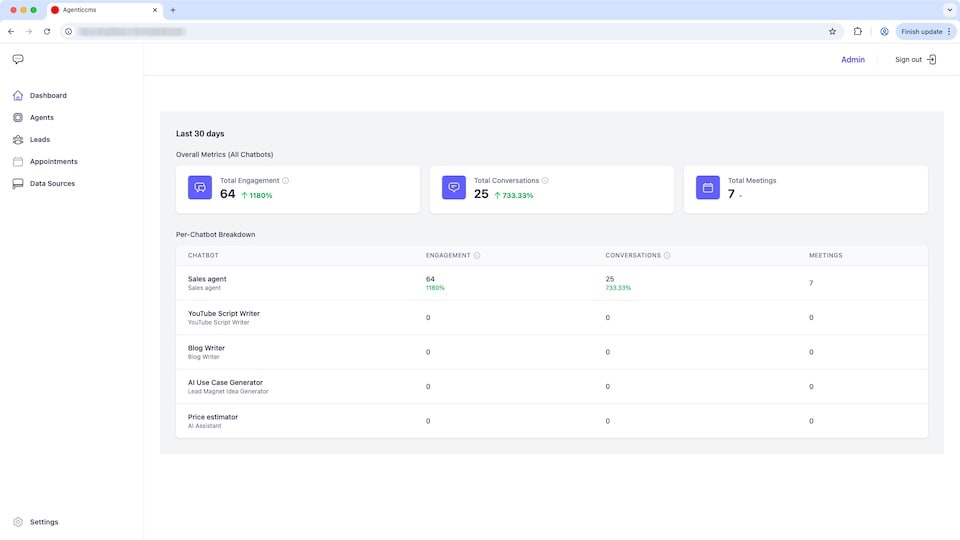Click the Agents icon in sidebar
Screen dimensions: 960x540
point(18,118)
